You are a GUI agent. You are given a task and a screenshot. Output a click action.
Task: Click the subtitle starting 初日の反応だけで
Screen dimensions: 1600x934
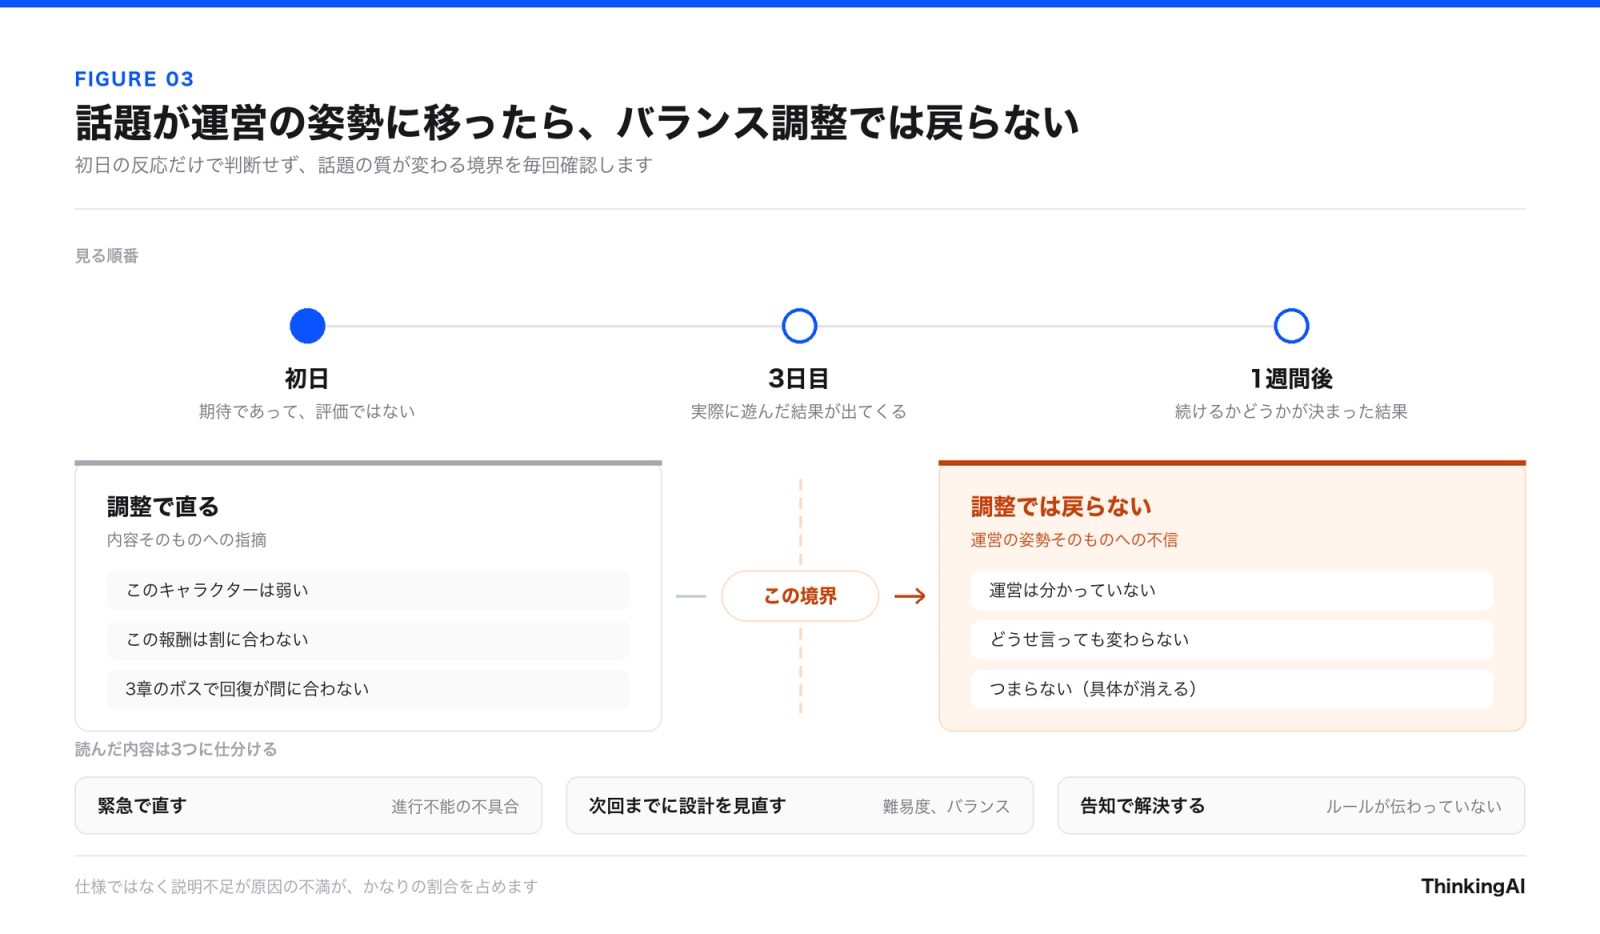[x=364, y=165]
